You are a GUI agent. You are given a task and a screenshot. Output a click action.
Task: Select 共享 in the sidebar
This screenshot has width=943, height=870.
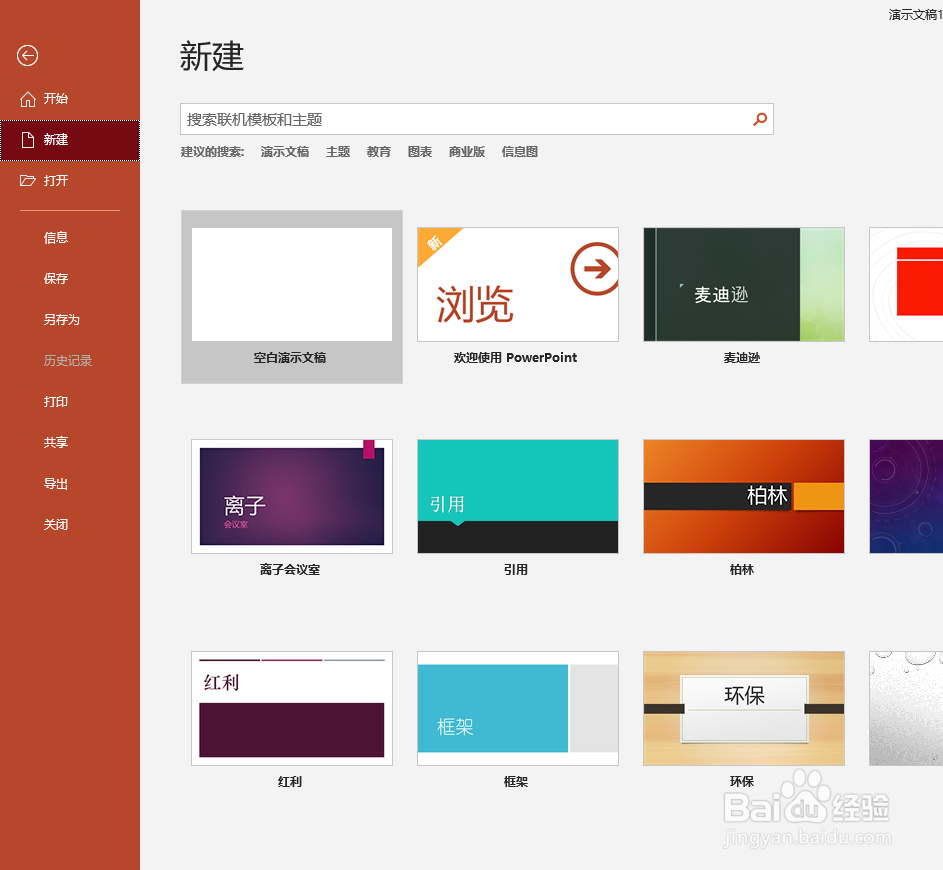55,442
